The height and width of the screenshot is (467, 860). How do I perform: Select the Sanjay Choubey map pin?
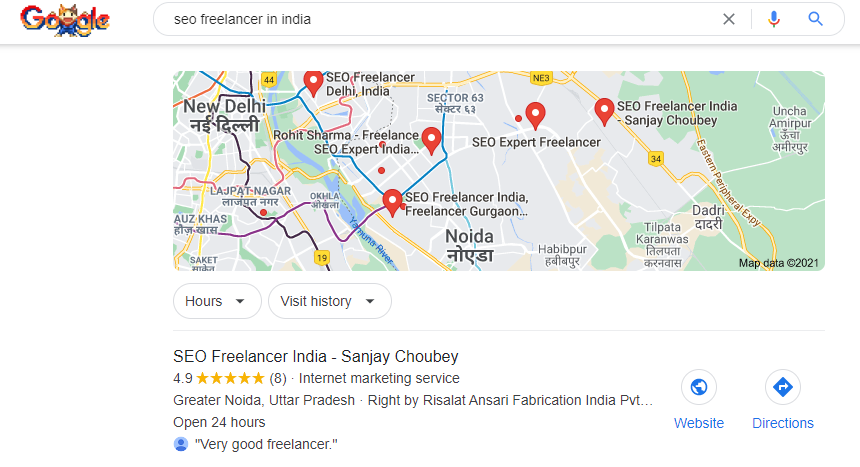click(604, 111)
